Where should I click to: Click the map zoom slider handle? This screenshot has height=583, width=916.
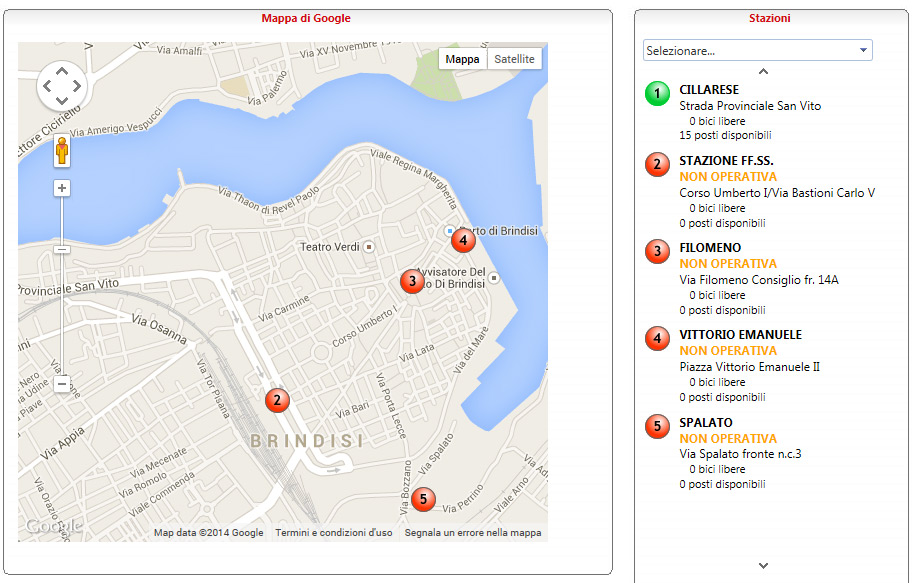(x=62, y=249)
